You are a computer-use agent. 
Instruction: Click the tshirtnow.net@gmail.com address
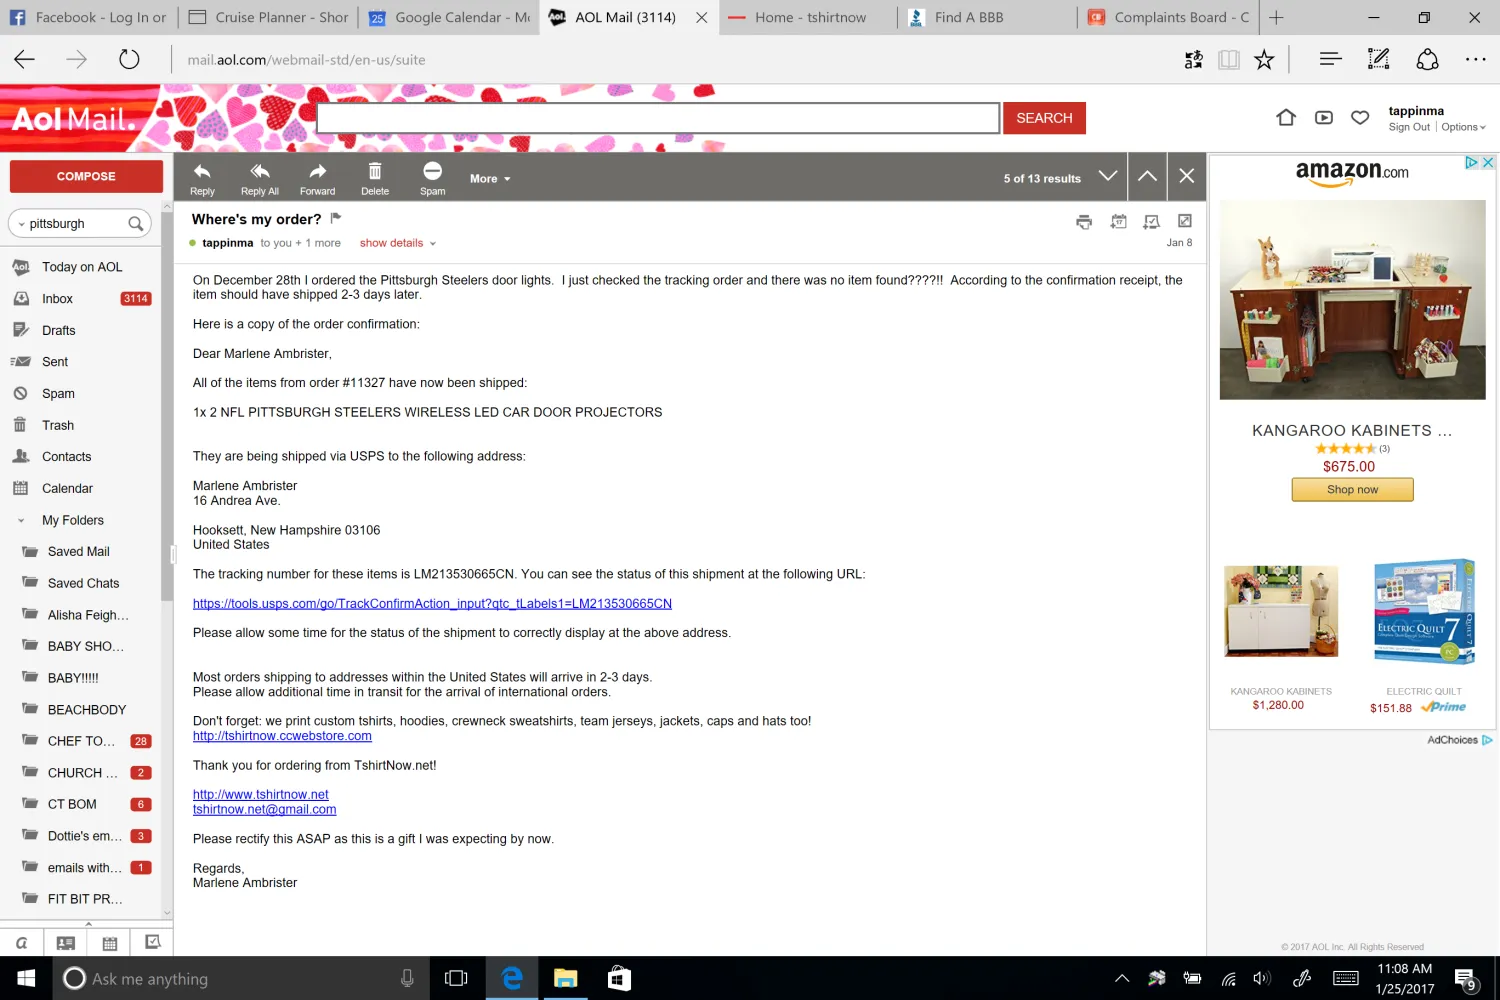265,810
